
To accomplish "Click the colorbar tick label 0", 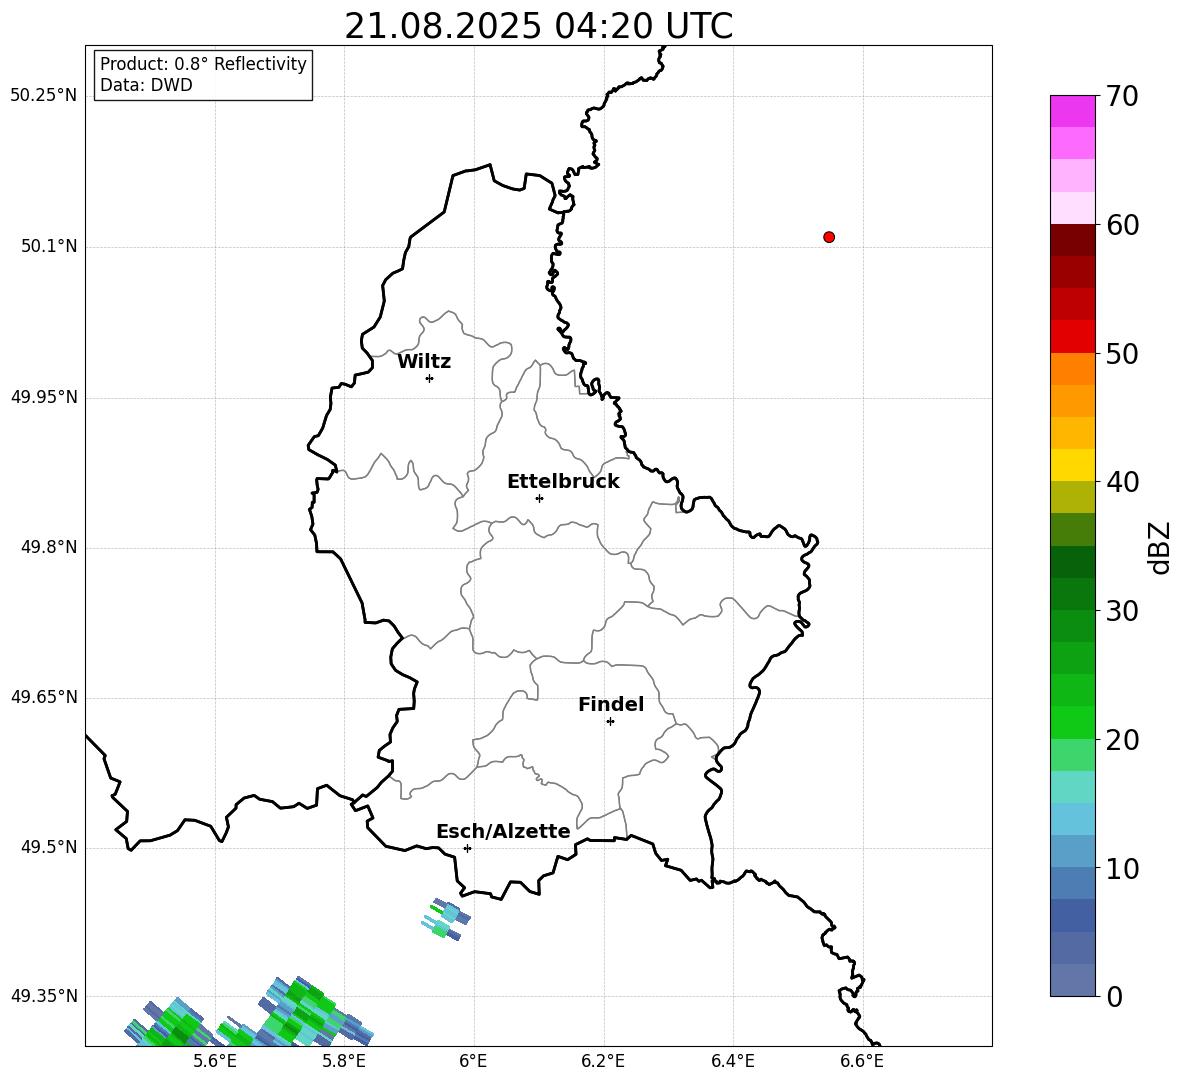I will [x=1114, y=996].
